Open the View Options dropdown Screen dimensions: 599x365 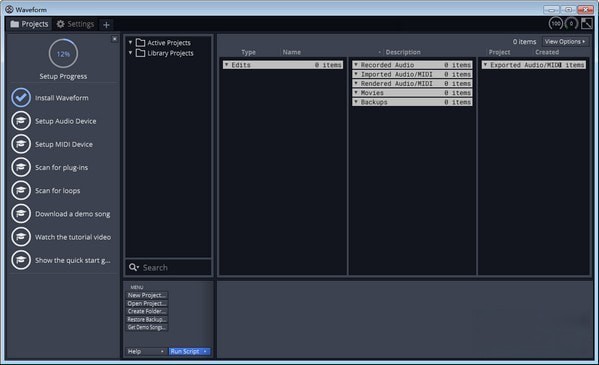[565, 41]
